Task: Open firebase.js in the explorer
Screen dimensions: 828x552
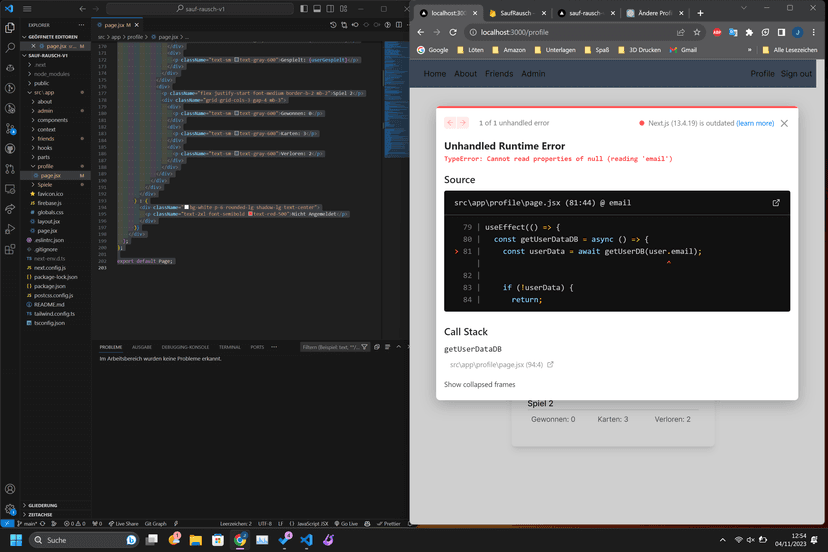Action: 49,203
